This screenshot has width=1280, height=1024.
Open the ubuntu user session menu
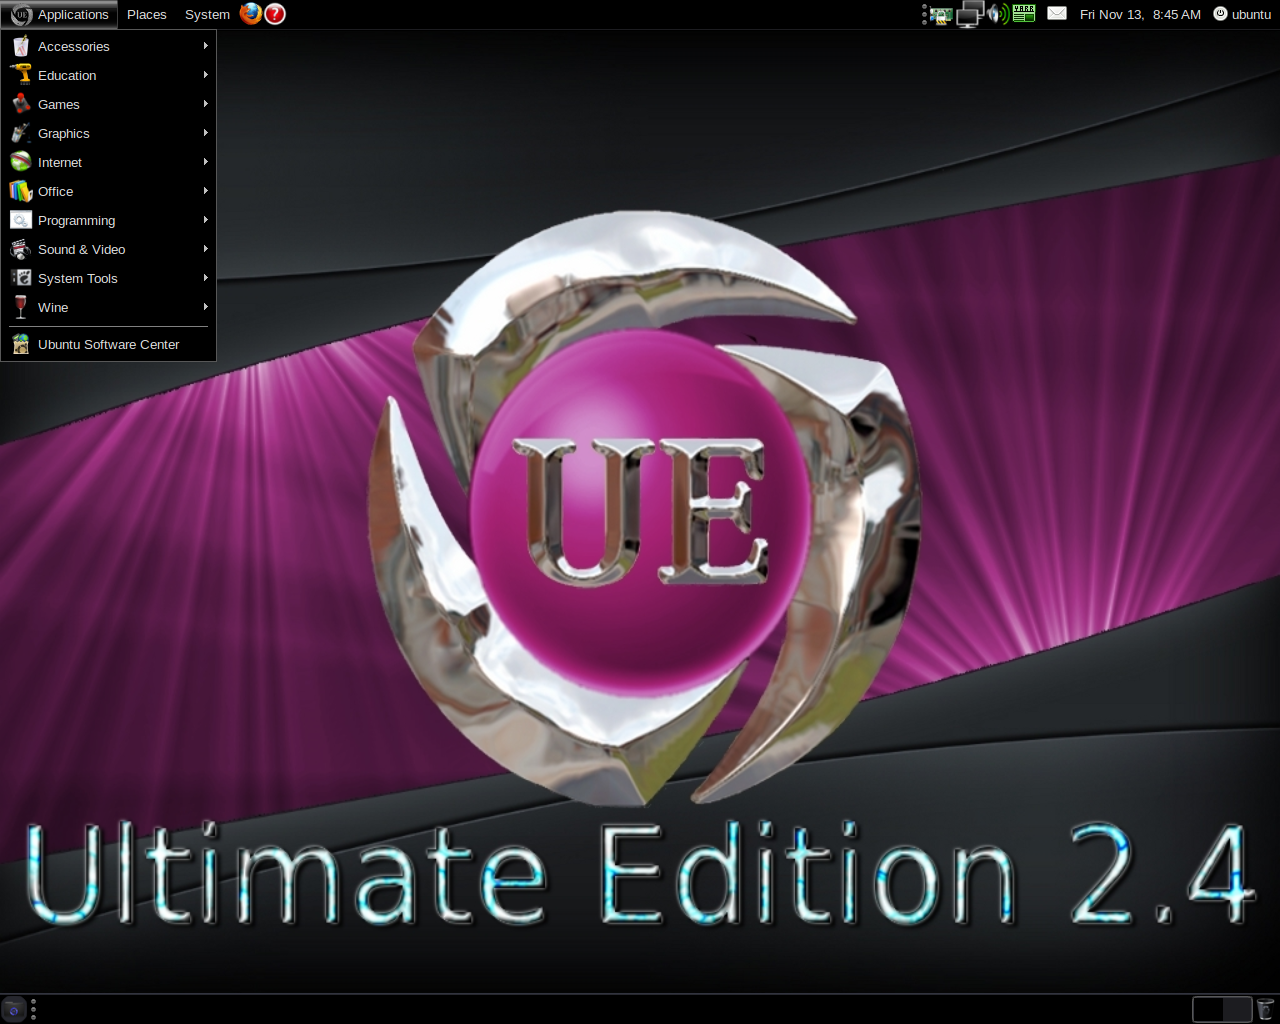click(x=1242, y=14)
